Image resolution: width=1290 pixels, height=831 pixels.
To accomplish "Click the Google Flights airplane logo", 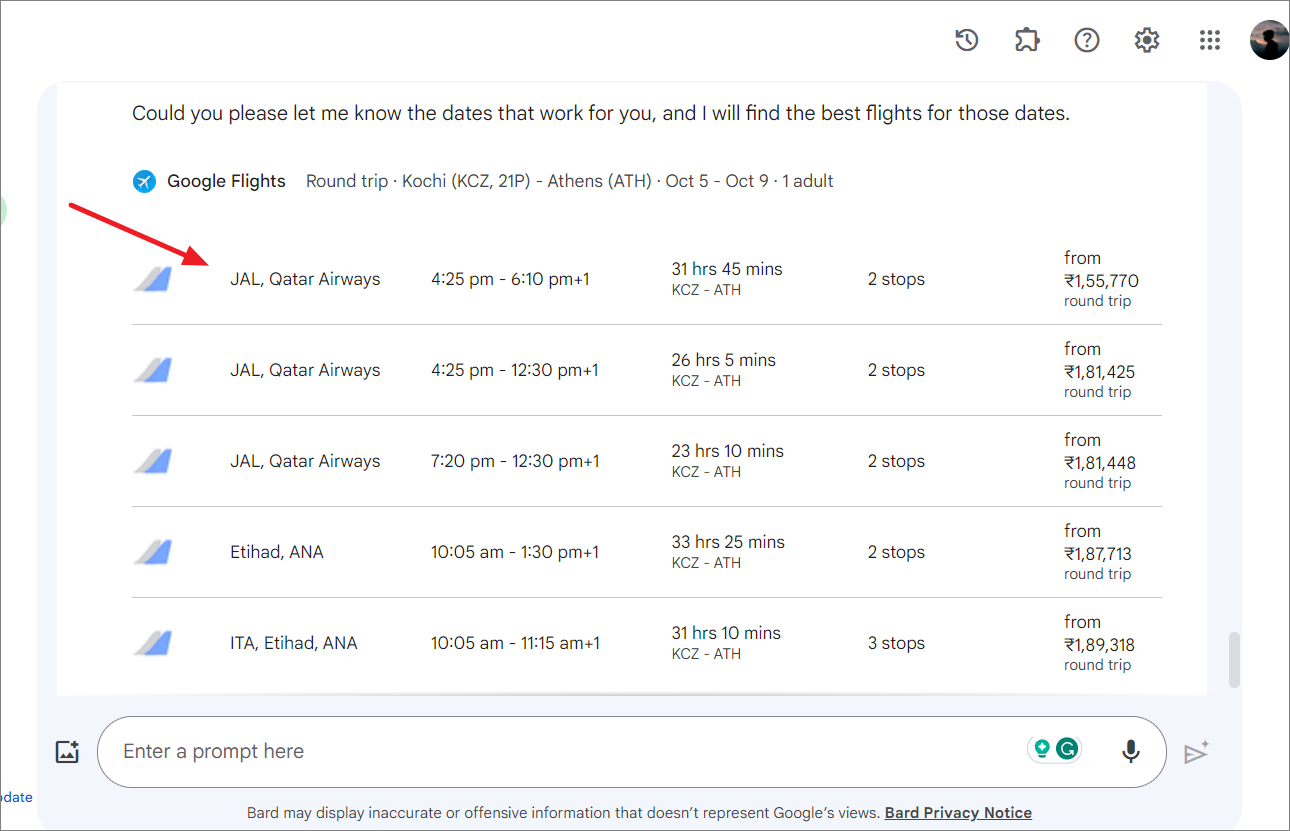I will click(145, 181).
